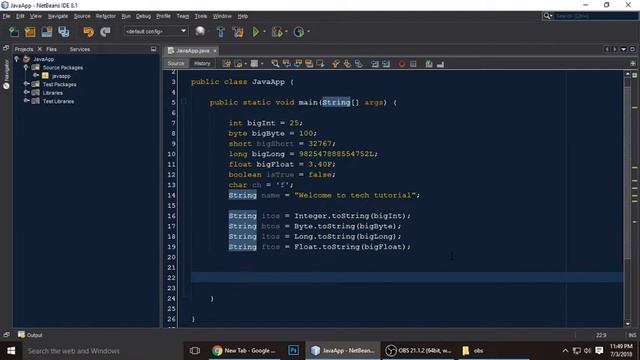Expand the Test Packages node
The width and height of the screenshot is (640, 360).
click(26, 84)
